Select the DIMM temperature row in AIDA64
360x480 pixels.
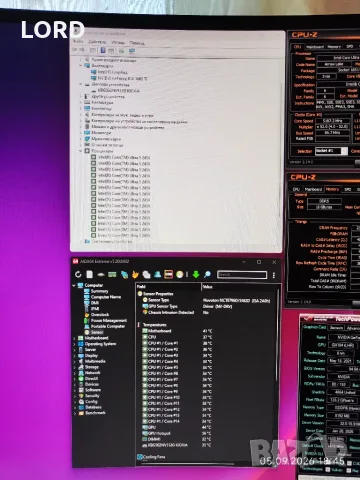click(x=207, y=439)
